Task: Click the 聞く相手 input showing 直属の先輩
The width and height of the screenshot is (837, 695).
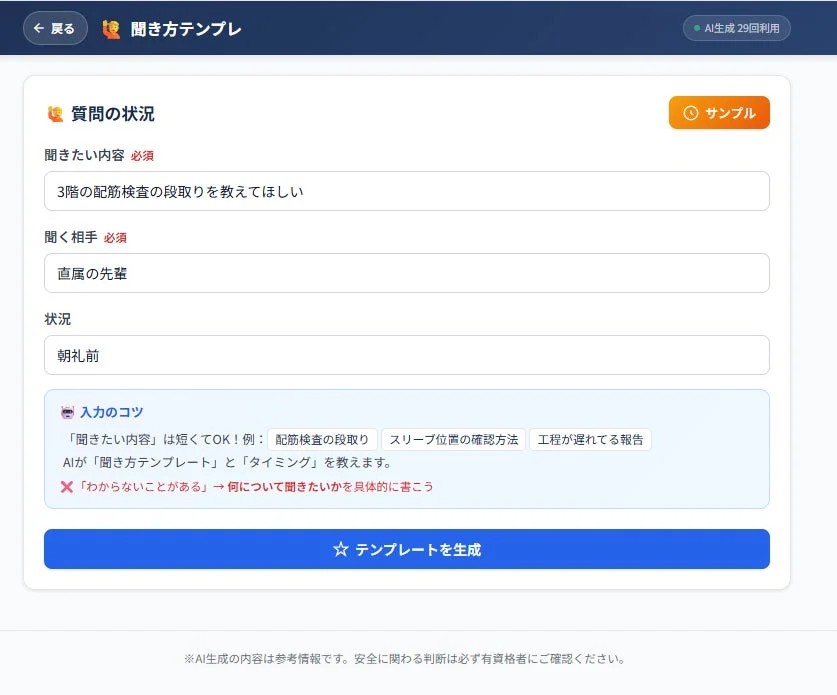Action: click(x=405, y=272)
